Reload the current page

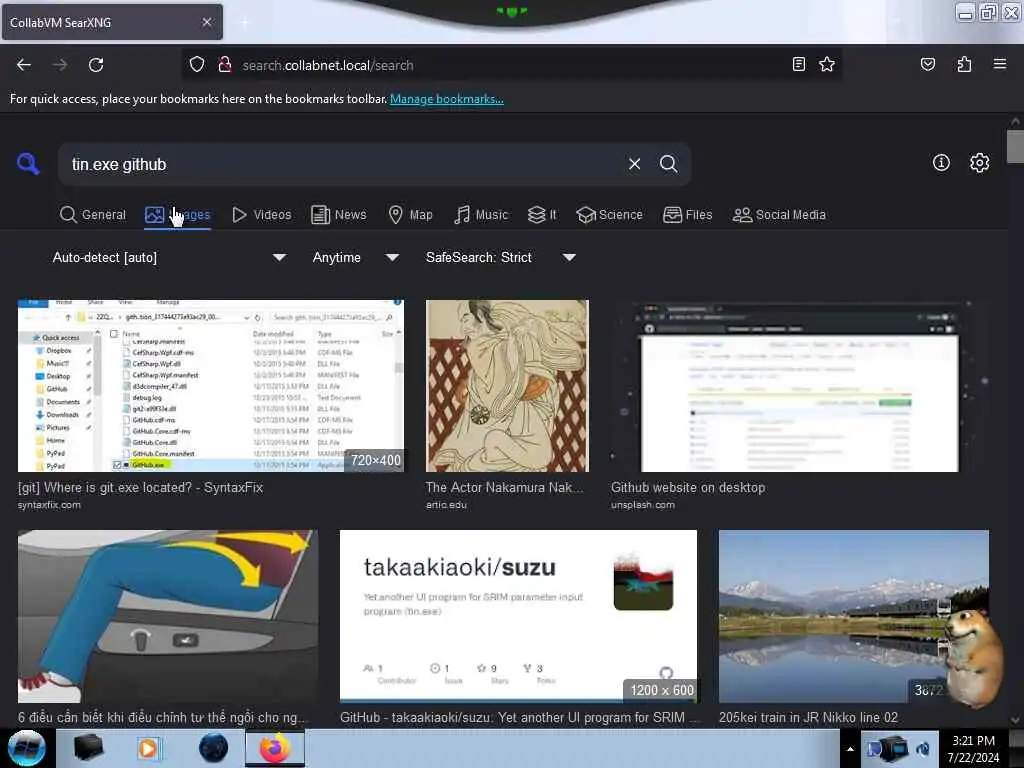[x=96, y=65]
